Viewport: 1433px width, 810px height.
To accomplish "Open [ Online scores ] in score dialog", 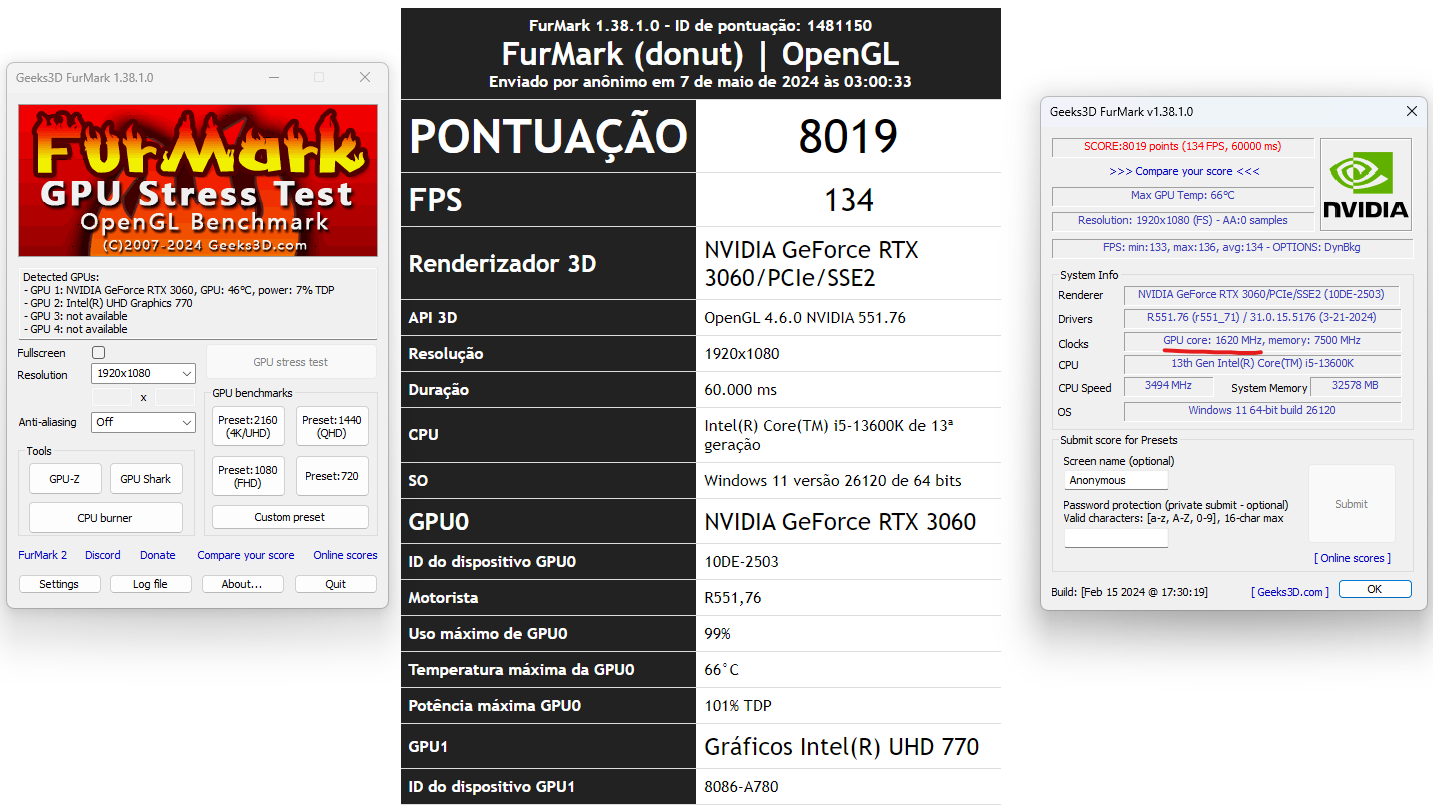I will click(x=1352, y=558).
